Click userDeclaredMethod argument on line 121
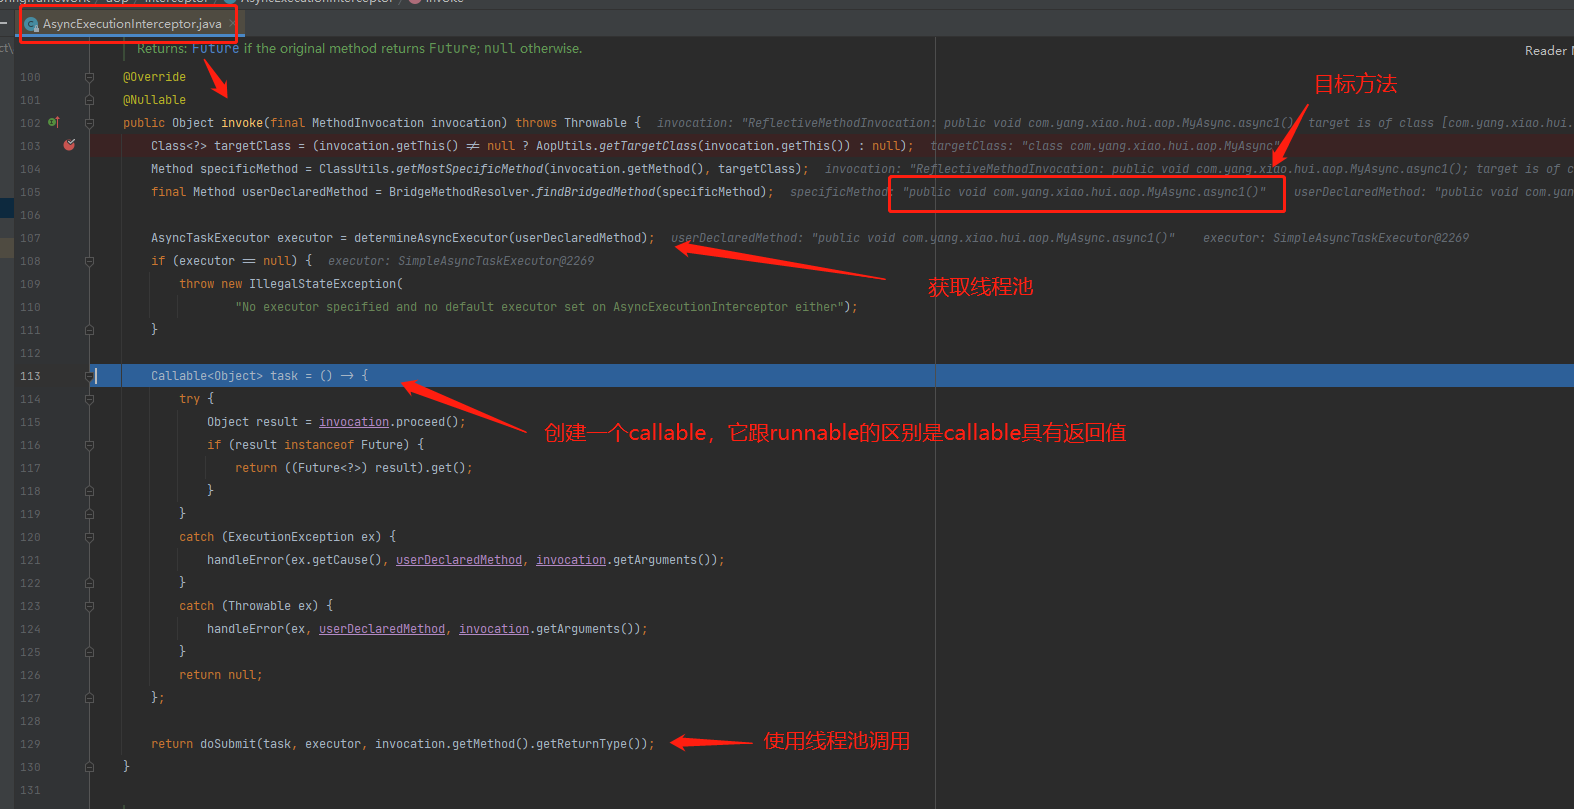The height and width of the screenshot is (809, 1574). 459,560
